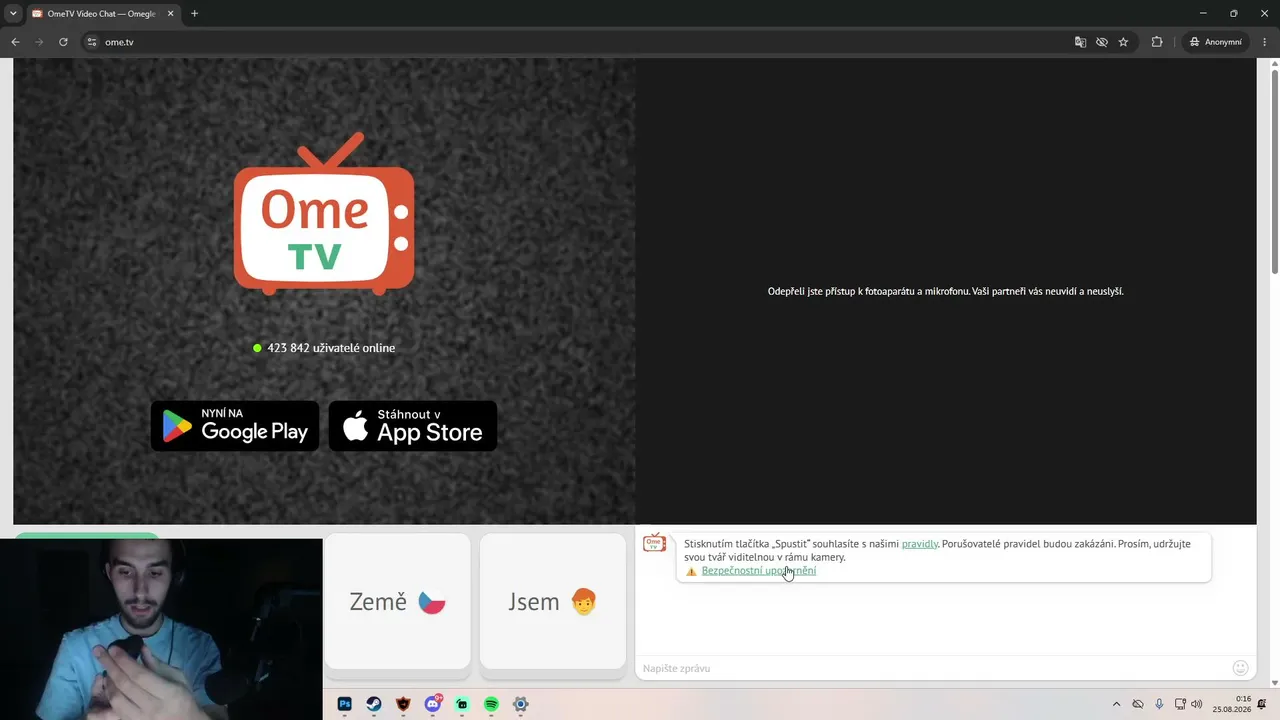
Task: Close the OmeTV Video Chat tab
Action: point(171,14)
